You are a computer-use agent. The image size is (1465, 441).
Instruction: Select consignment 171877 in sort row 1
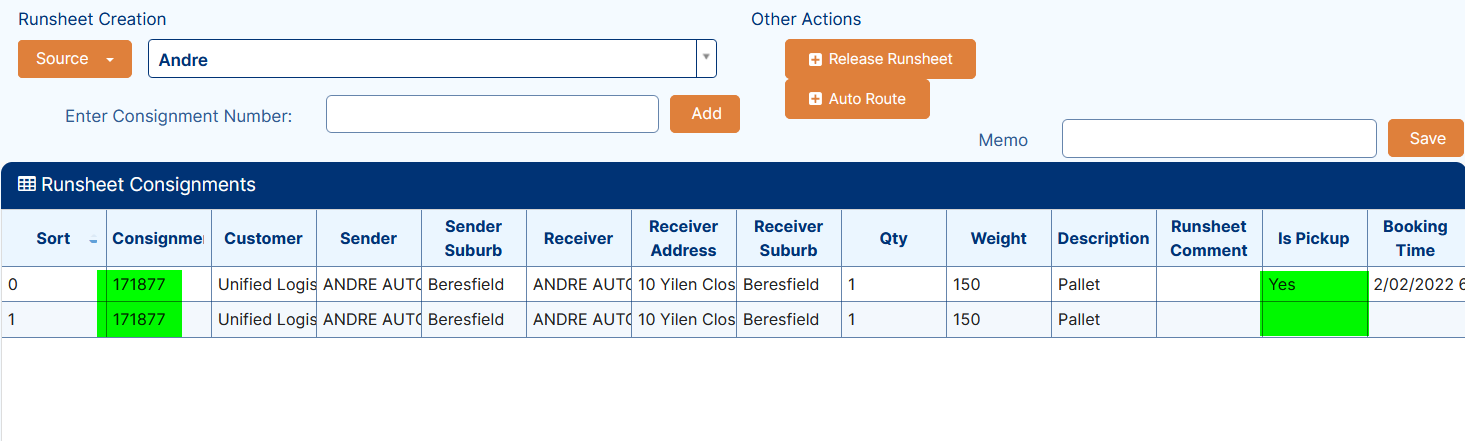(140, 320)
